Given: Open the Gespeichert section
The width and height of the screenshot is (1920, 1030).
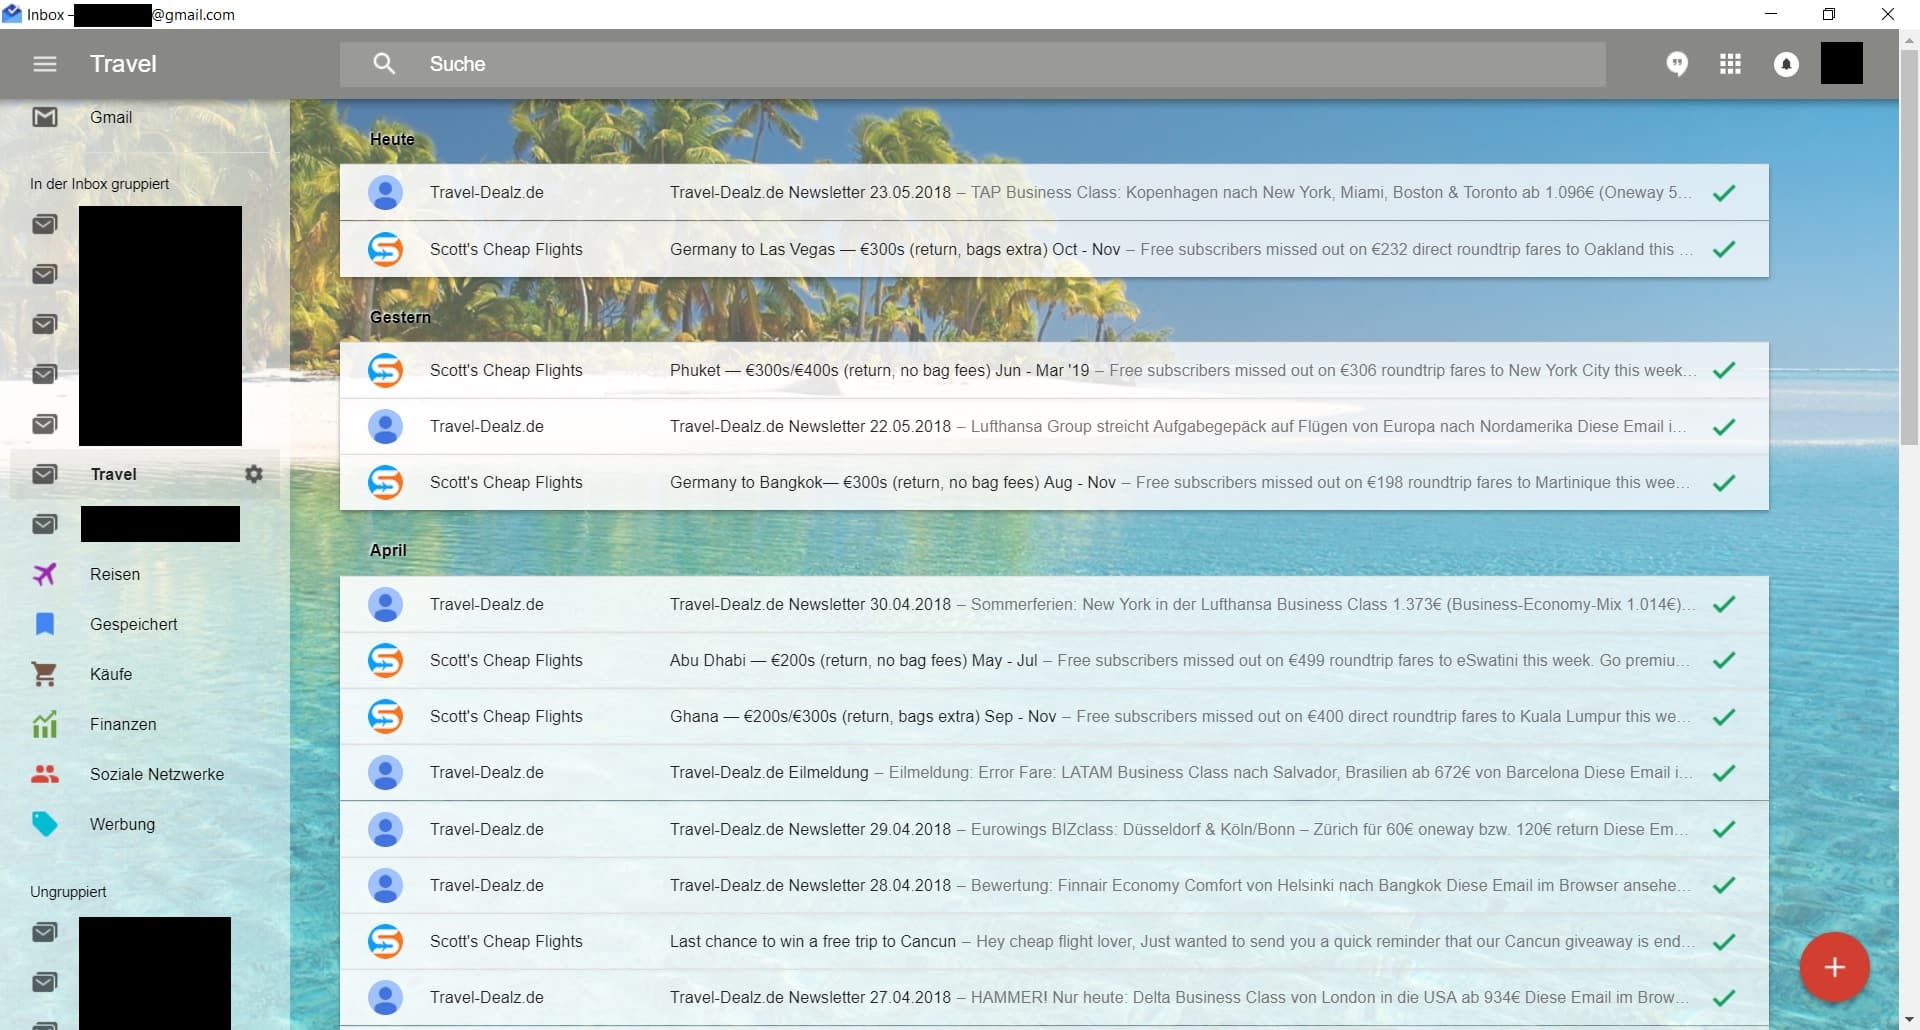Looking at the screenshot, I should (x=145, y=624).
